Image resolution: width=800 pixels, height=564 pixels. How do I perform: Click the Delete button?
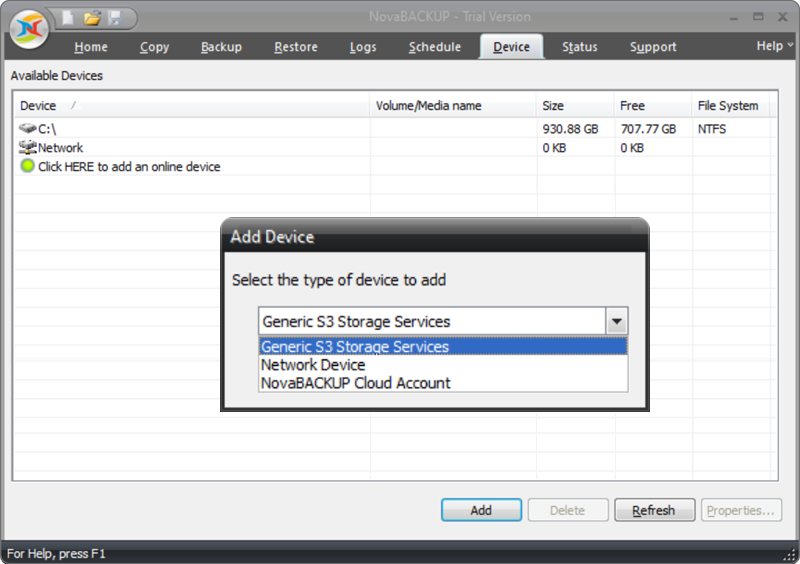coord(567,510)
